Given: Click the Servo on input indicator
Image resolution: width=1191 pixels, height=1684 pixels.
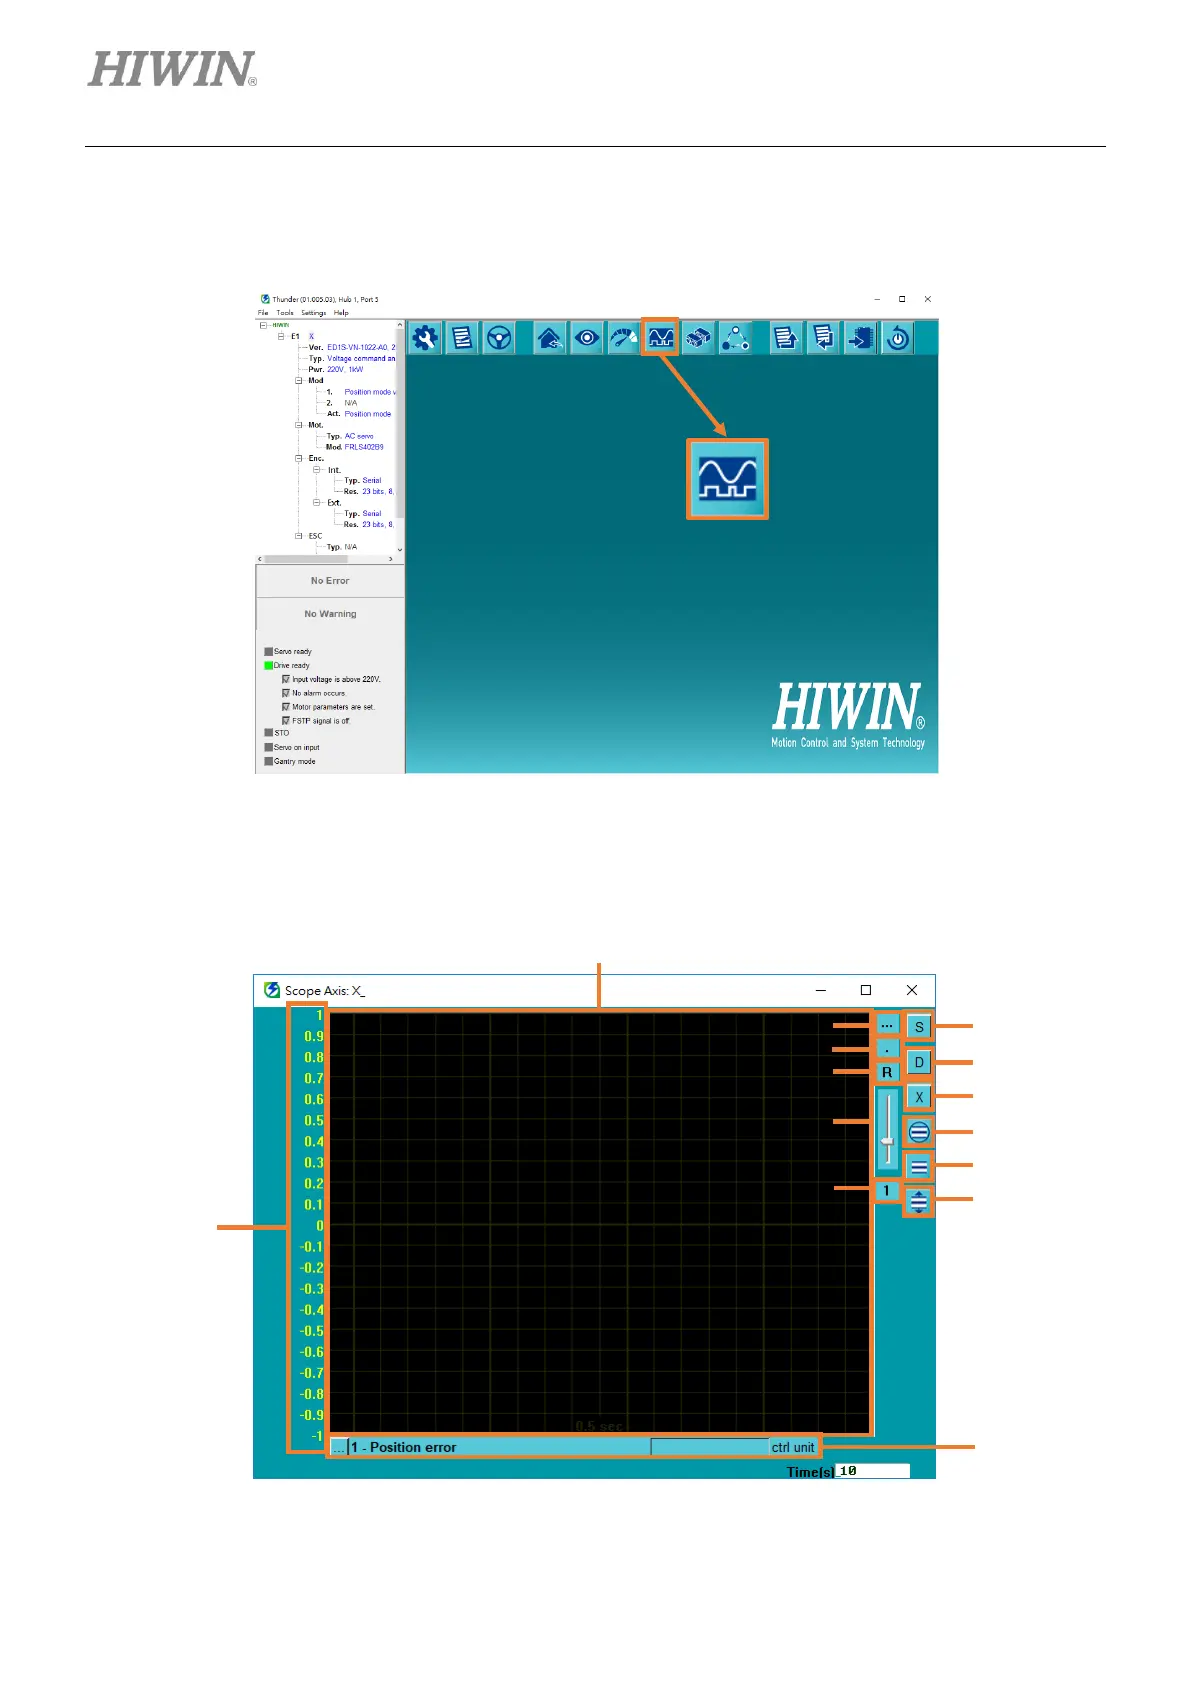Looking at the screenshot, I should click(x=268, y=747).
